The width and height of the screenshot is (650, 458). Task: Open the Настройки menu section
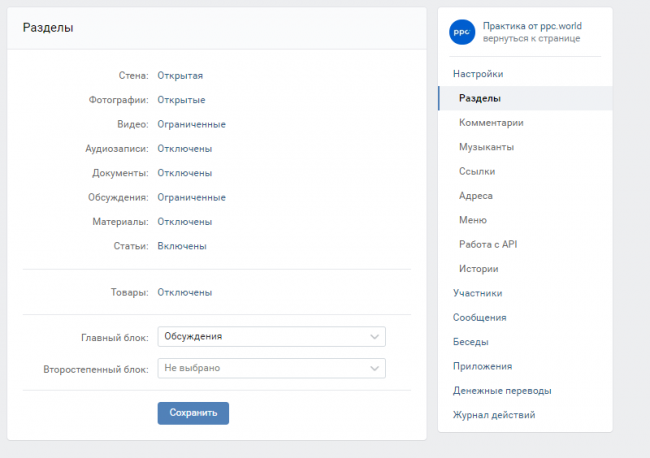[478, 74]
